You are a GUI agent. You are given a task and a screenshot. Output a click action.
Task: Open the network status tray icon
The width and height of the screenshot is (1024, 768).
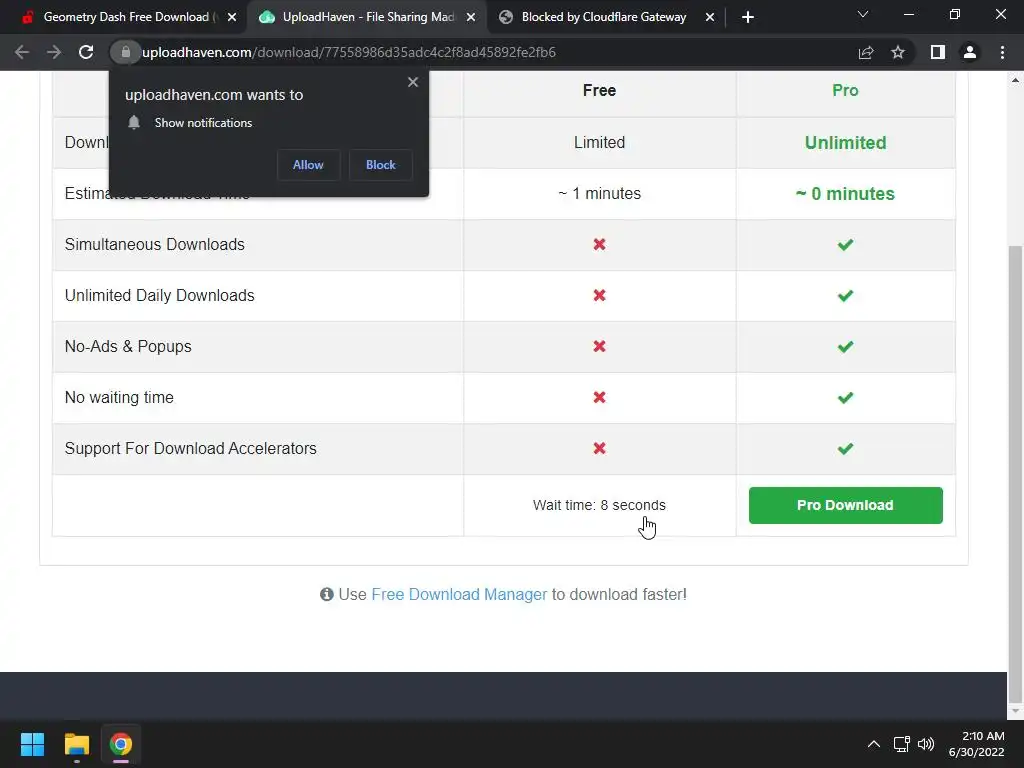click(x=902, y=744)
